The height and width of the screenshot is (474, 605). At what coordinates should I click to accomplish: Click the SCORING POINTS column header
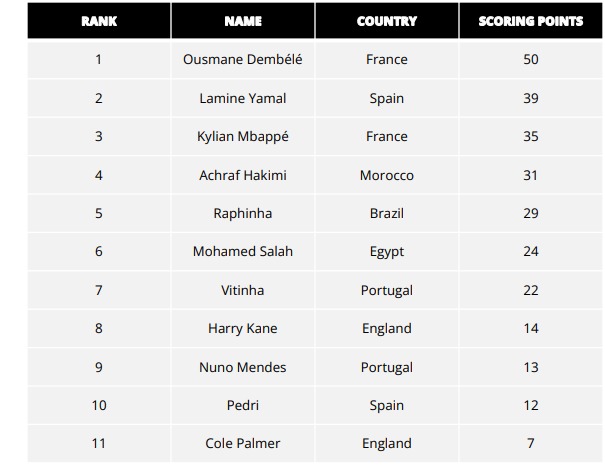[530, 21]
